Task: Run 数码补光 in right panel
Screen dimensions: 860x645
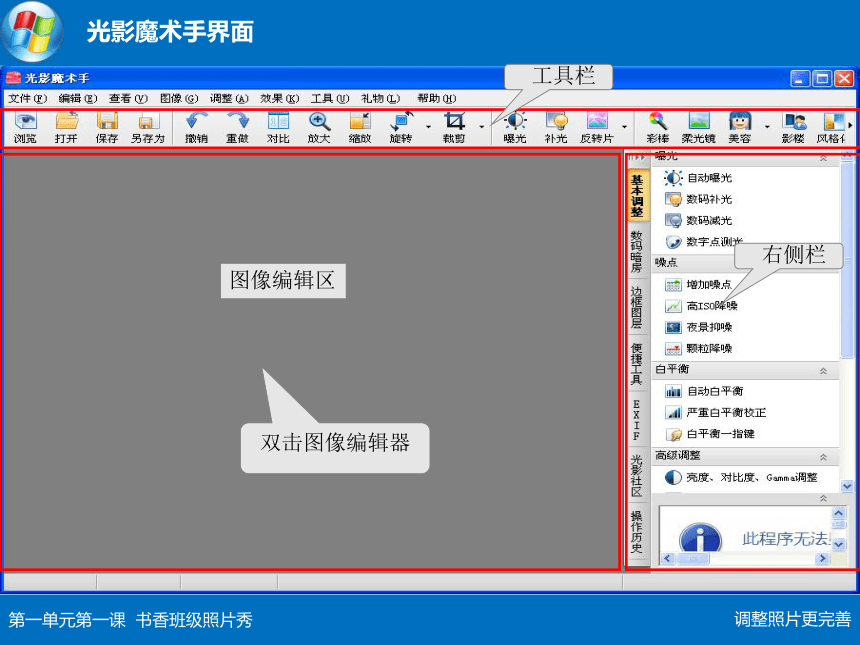Action: coord(698,199)
